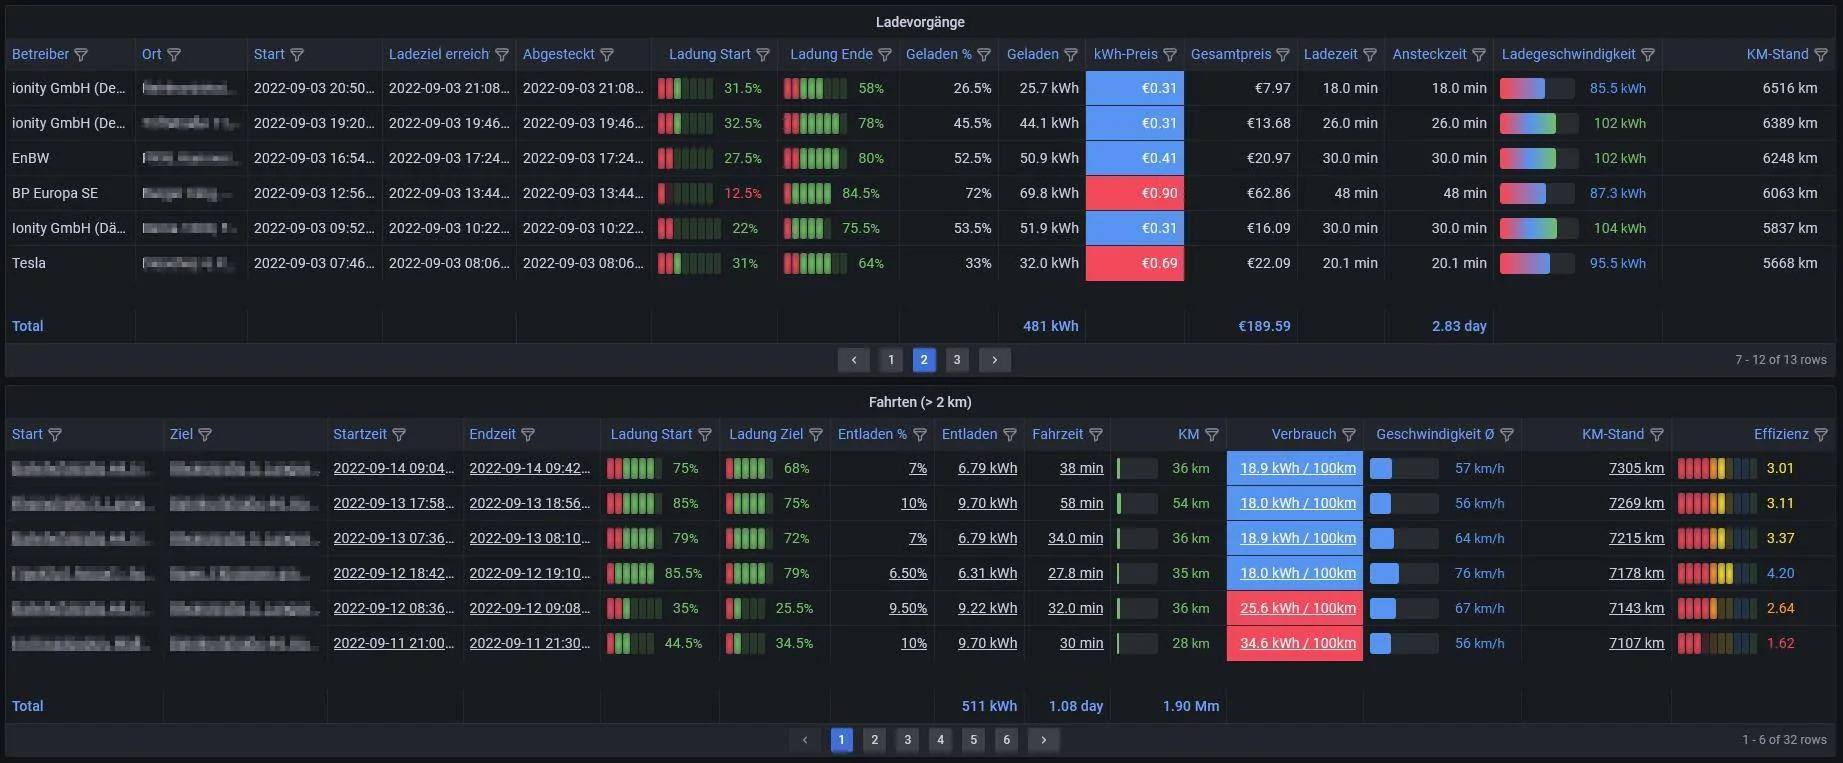Select page 3 in Ladevorgänge pagination

(957, 360)
